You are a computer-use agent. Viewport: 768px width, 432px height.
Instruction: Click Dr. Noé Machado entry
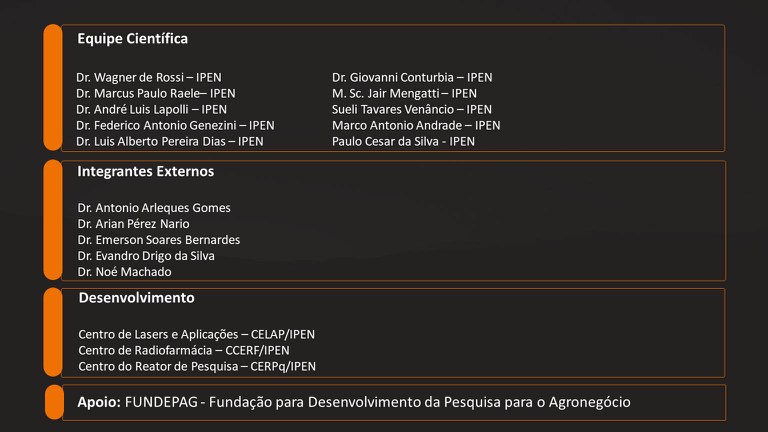125,272
